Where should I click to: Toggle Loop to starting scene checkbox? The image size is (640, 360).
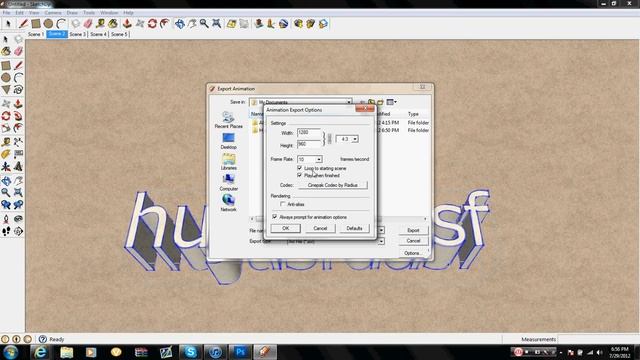pyautogui.click(x=300, y=168)
